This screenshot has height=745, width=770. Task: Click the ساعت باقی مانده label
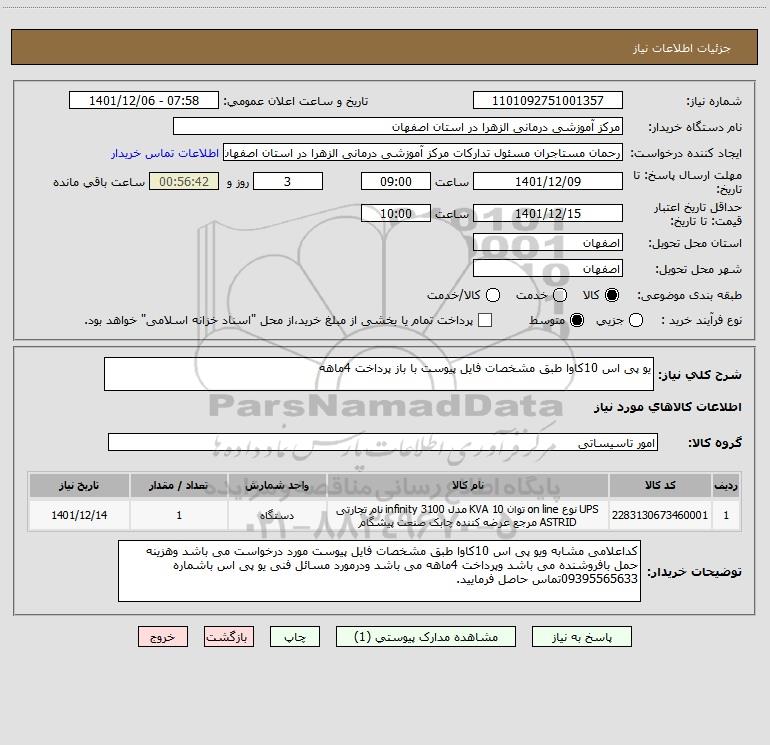click(99, 182)
